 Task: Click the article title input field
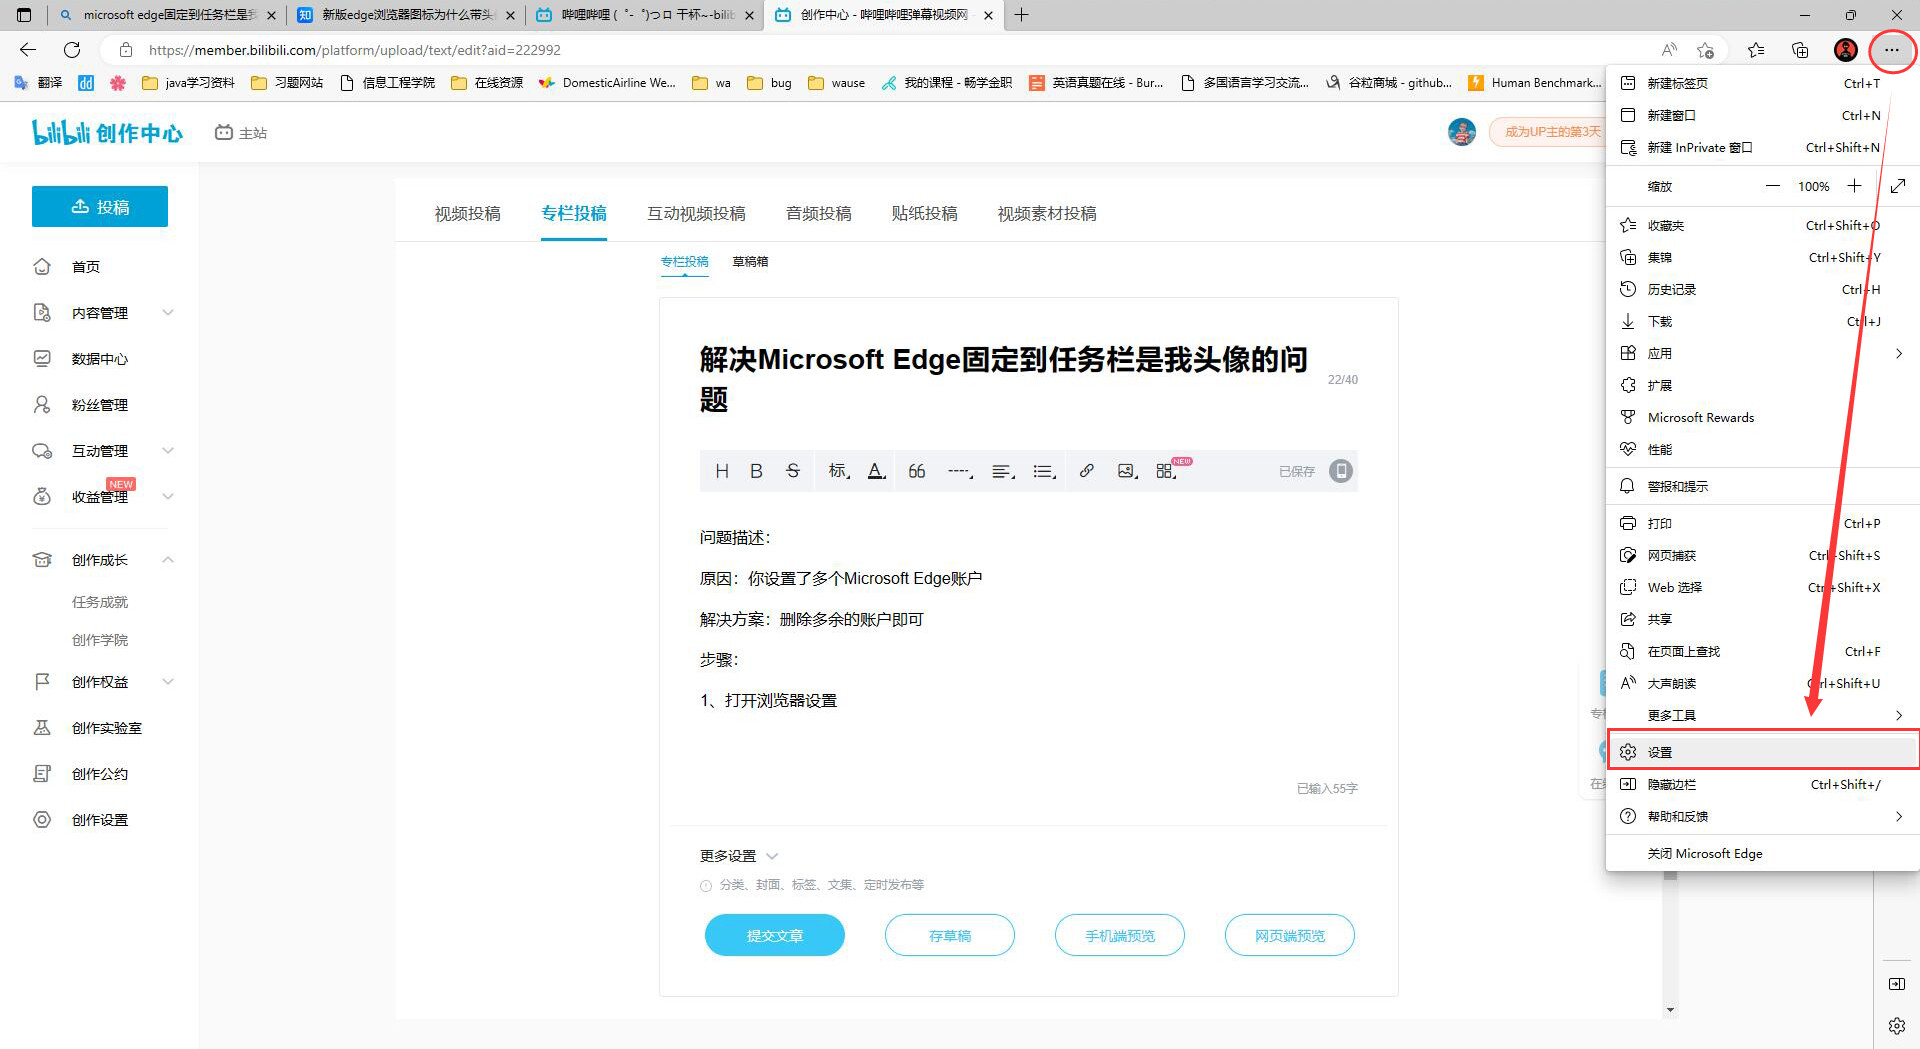pyautogui.click(x=1004, y=379)
